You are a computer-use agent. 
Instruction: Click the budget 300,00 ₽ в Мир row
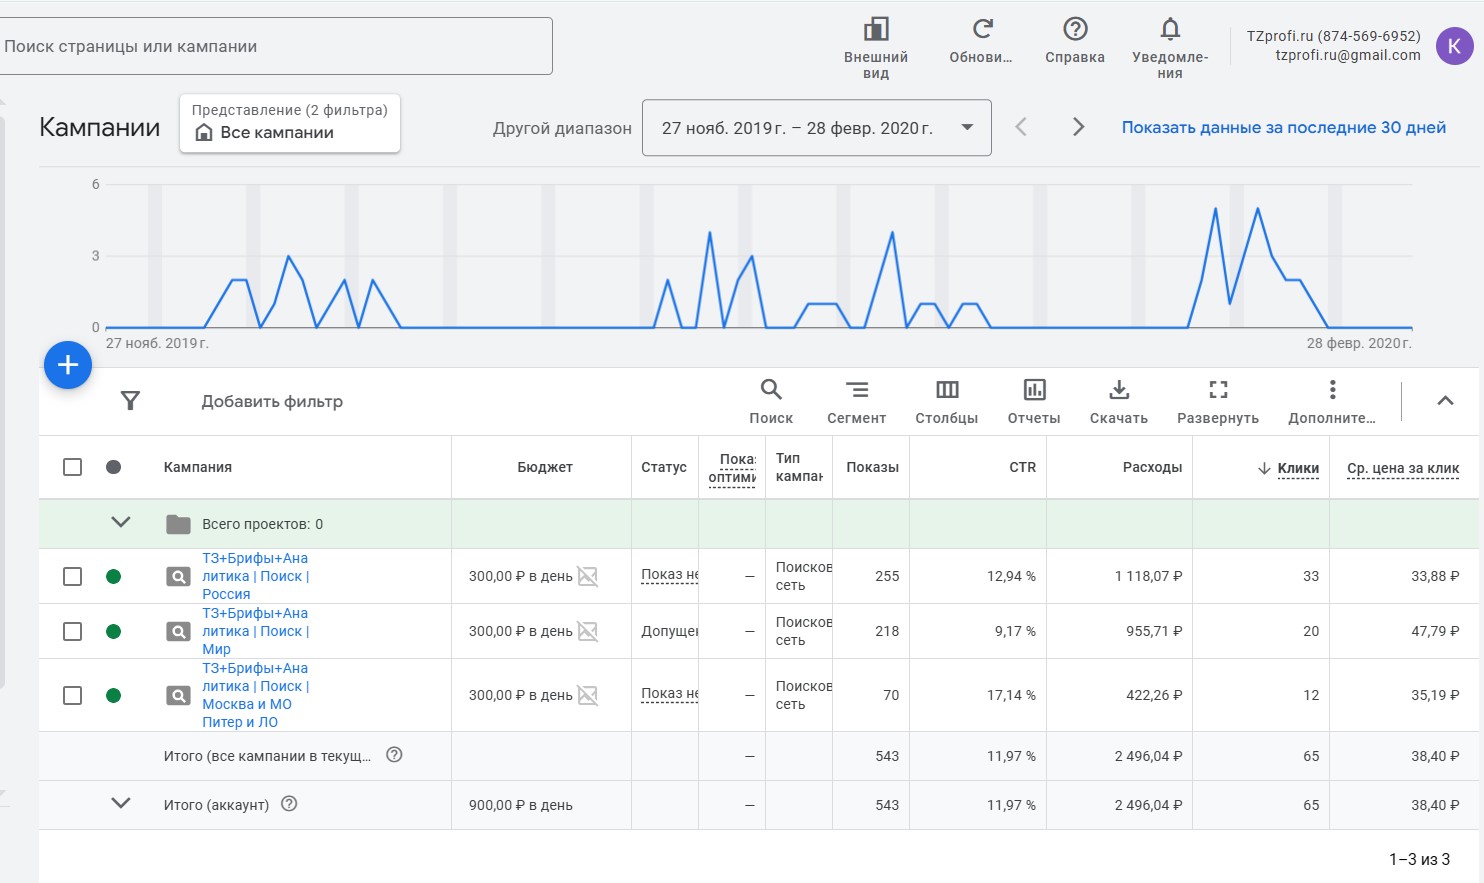click(x=520, y=631)
